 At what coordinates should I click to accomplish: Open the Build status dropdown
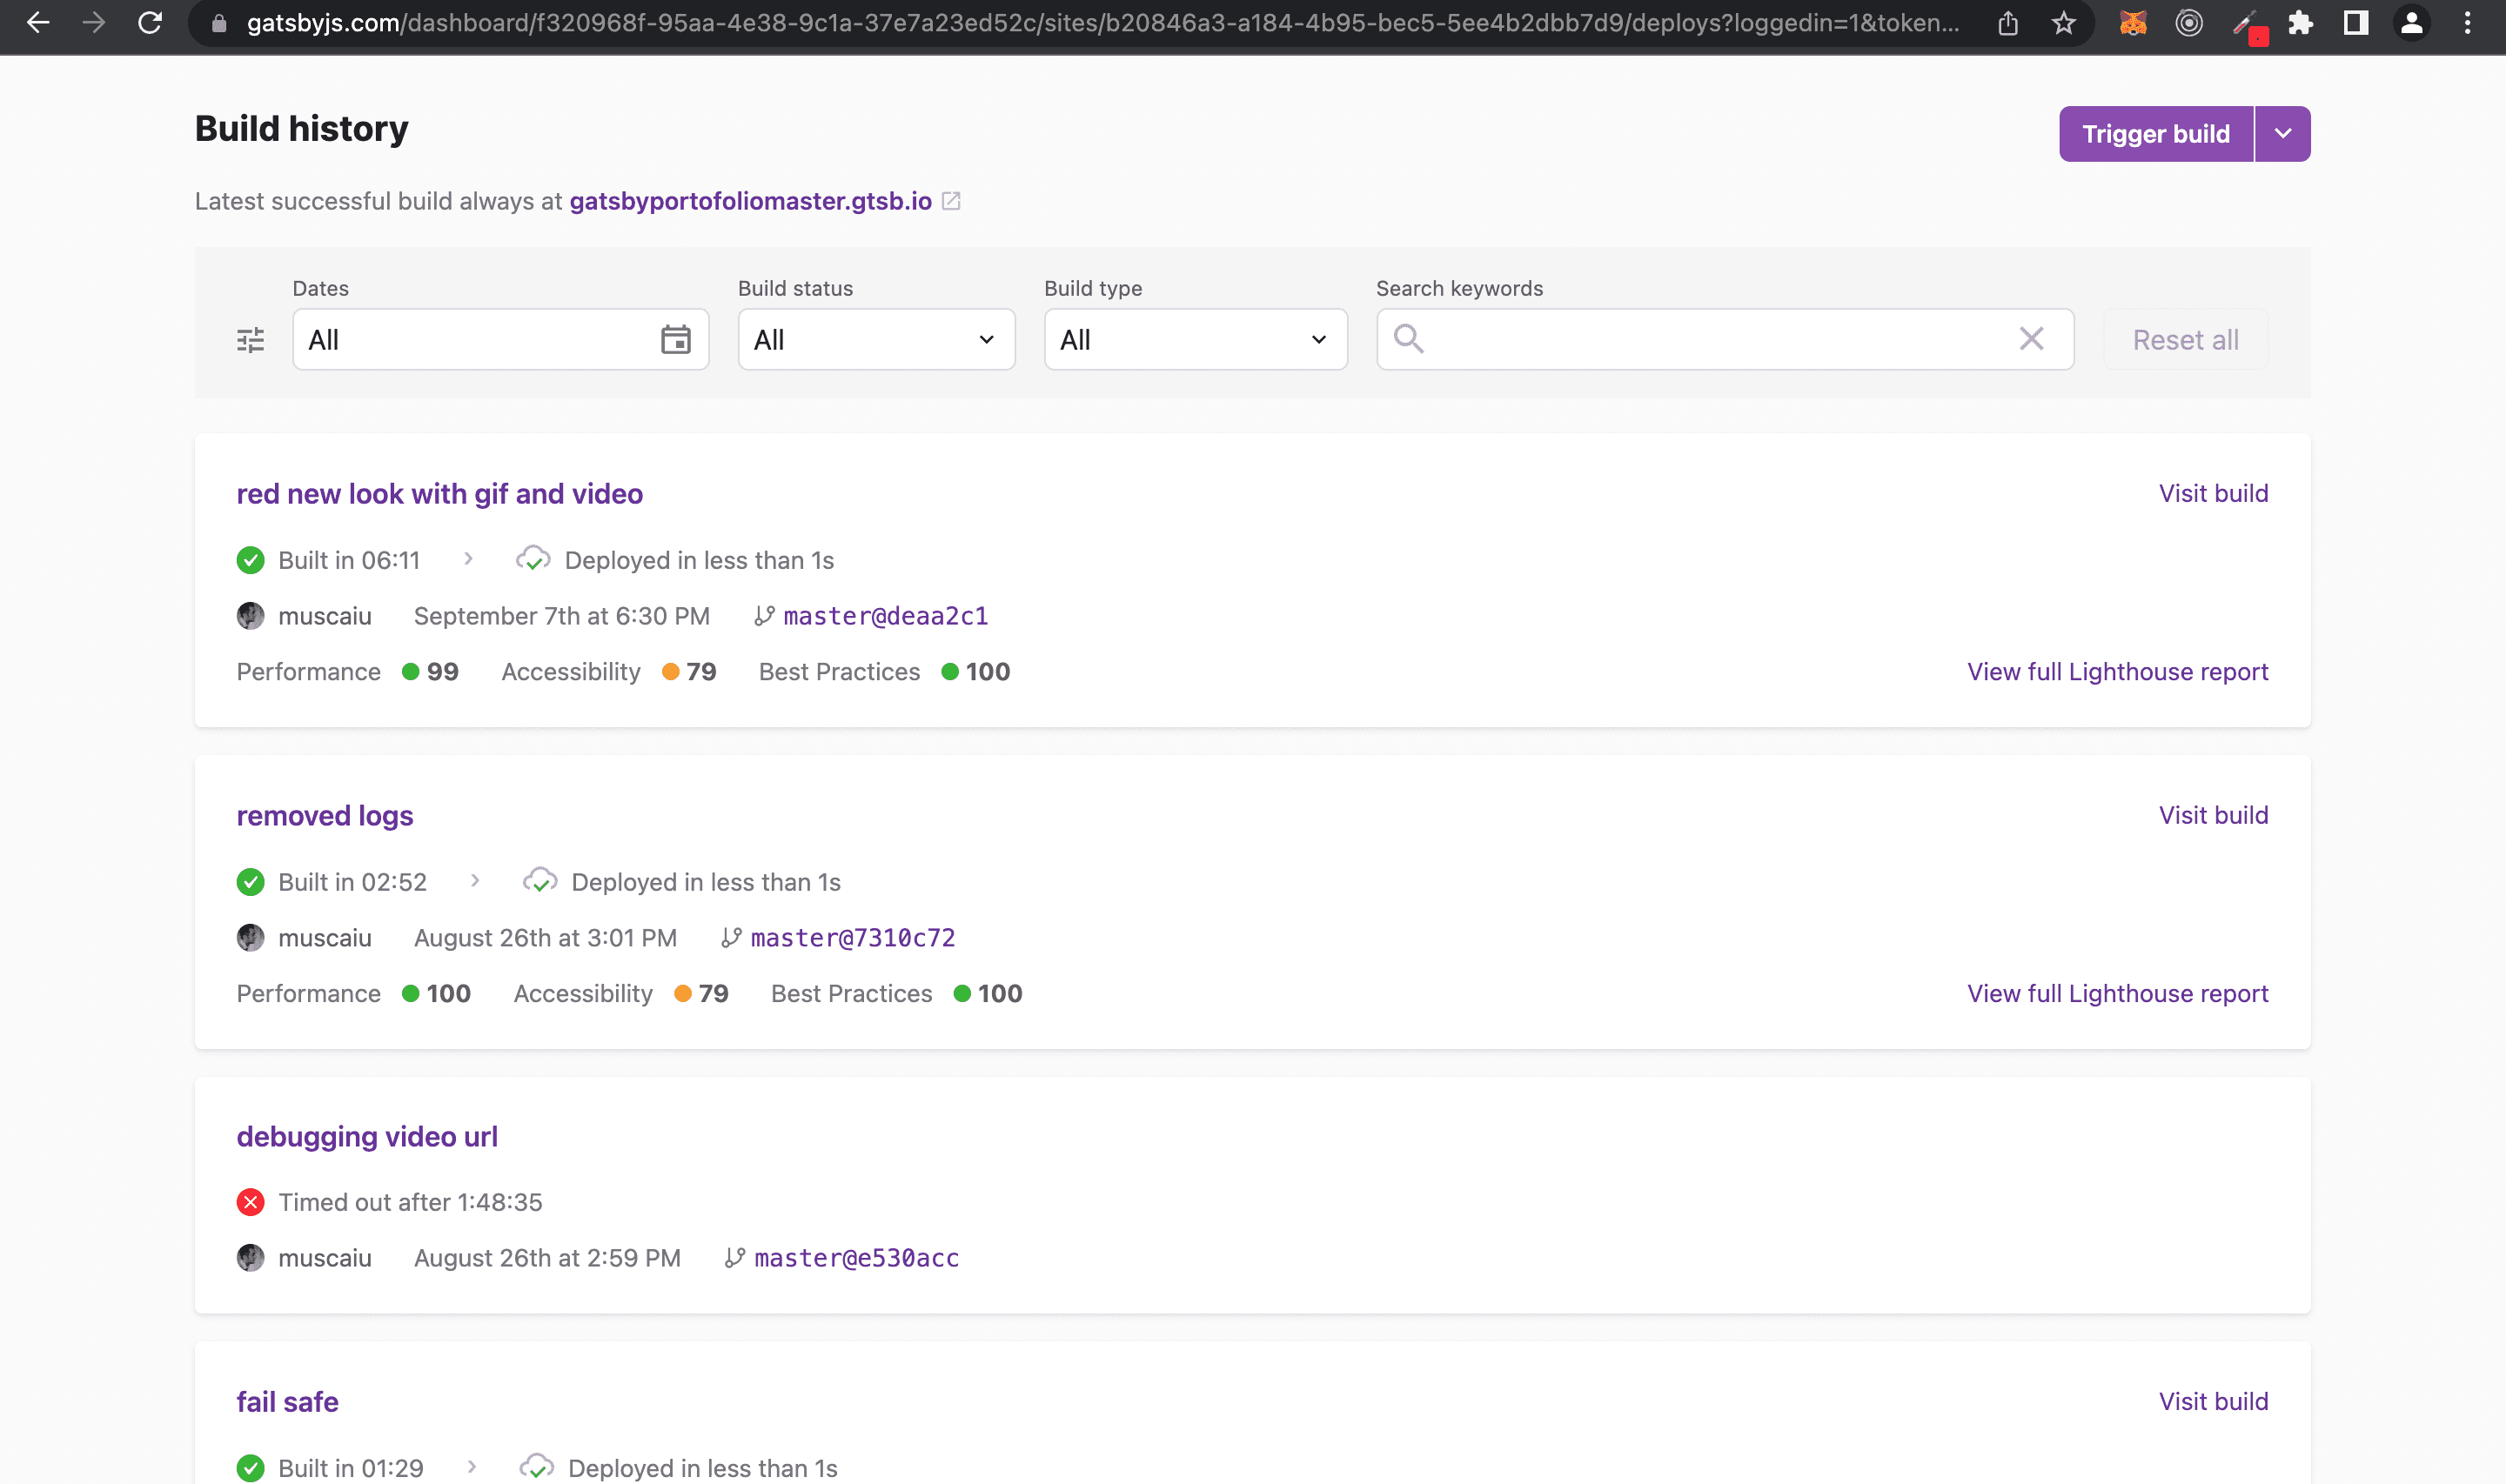[876, 340]
